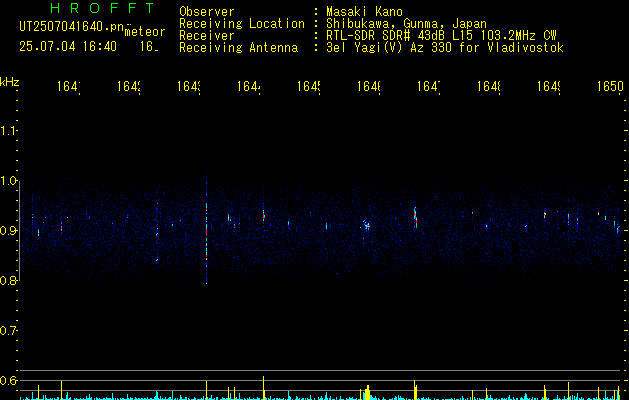Click the 1.1 frequency axis label
The image size is (629, 400).
8,130
